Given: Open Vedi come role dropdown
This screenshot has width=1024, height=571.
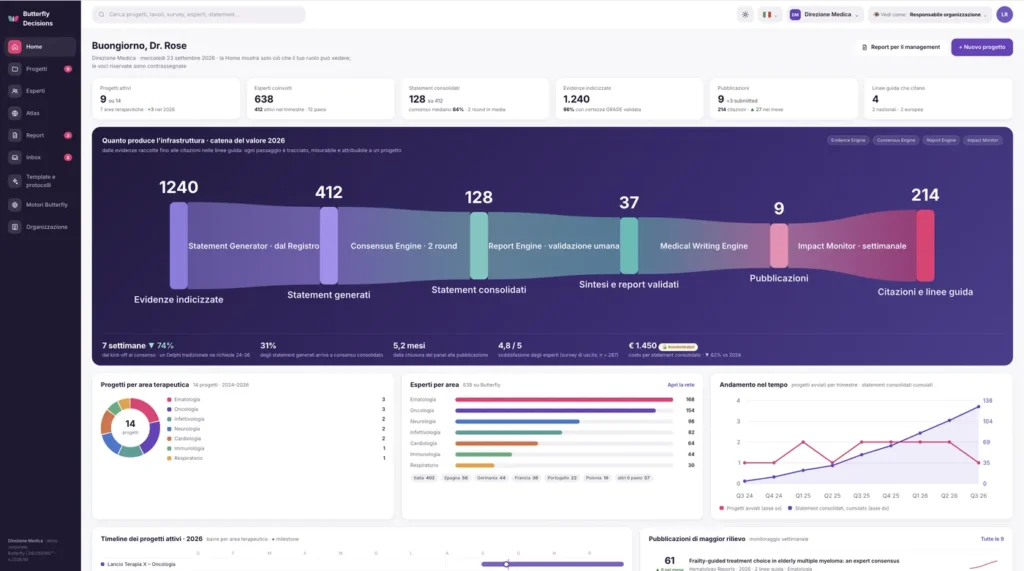Looking at the screenshot, I should 930,14.
